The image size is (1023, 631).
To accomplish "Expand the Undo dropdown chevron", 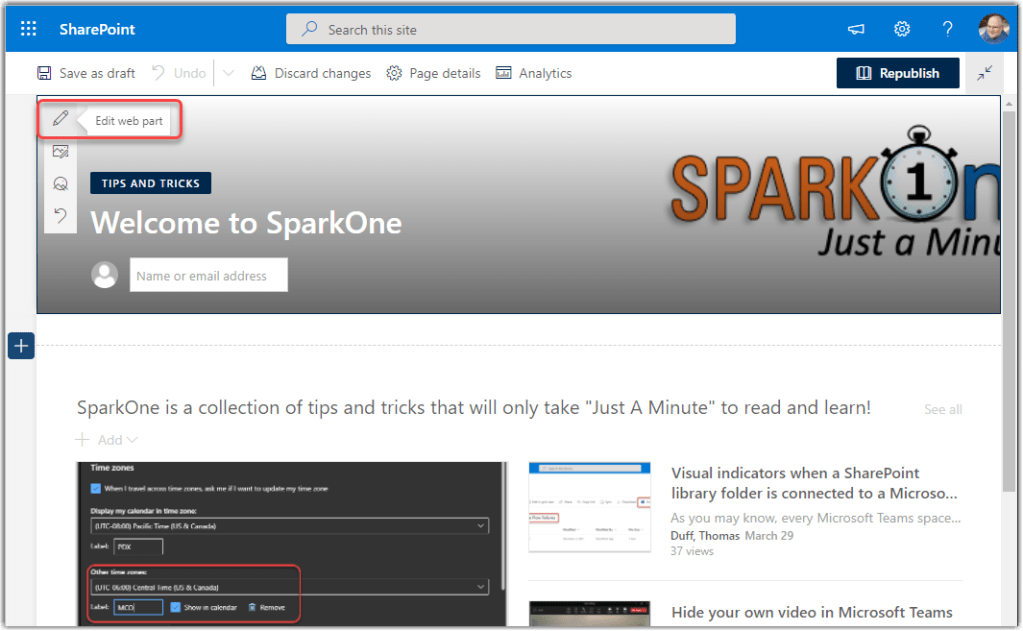I will [228, 73].
